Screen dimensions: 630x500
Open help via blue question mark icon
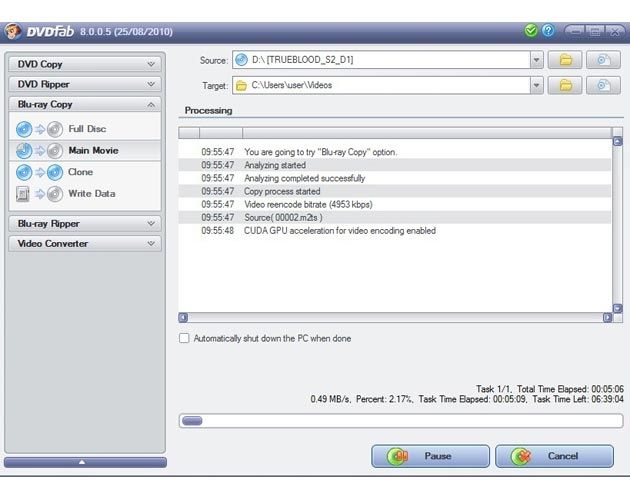coord(548,31)
